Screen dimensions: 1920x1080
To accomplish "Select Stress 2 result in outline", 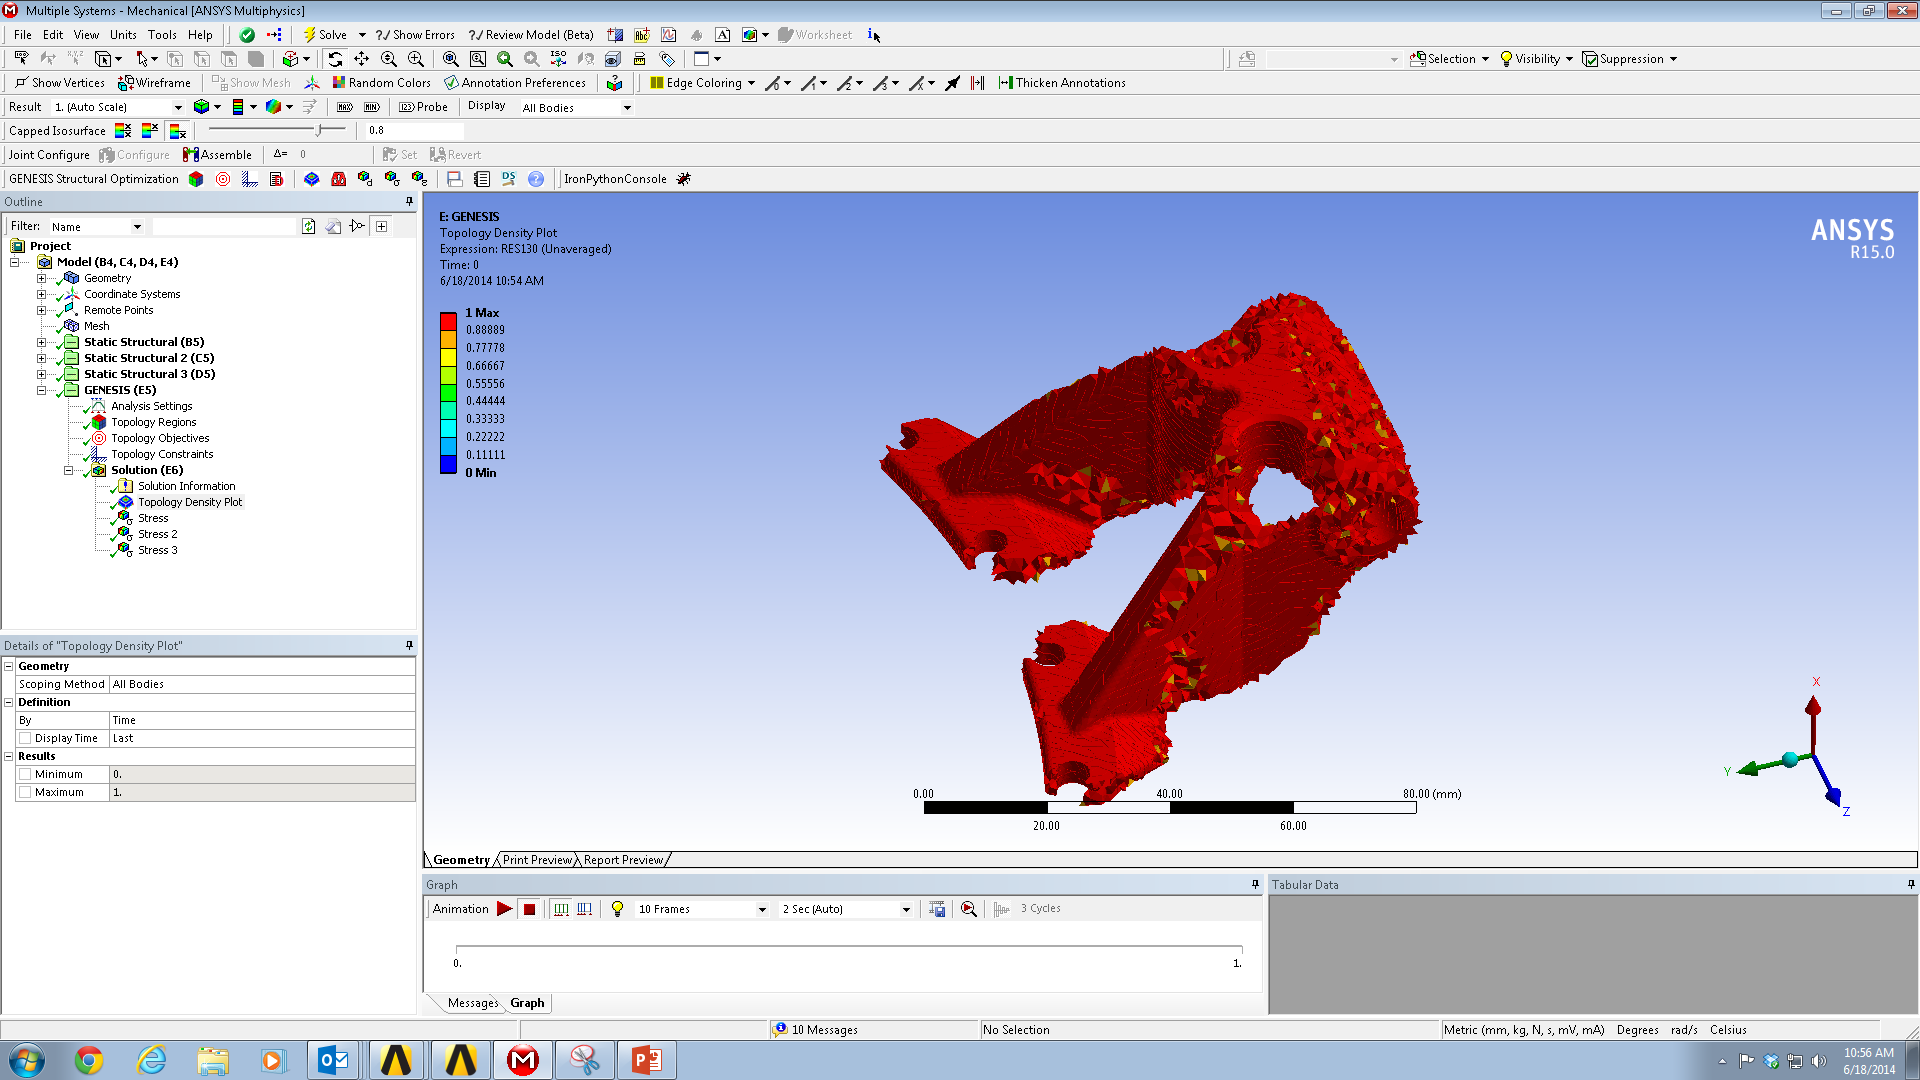I will [158, 534].
